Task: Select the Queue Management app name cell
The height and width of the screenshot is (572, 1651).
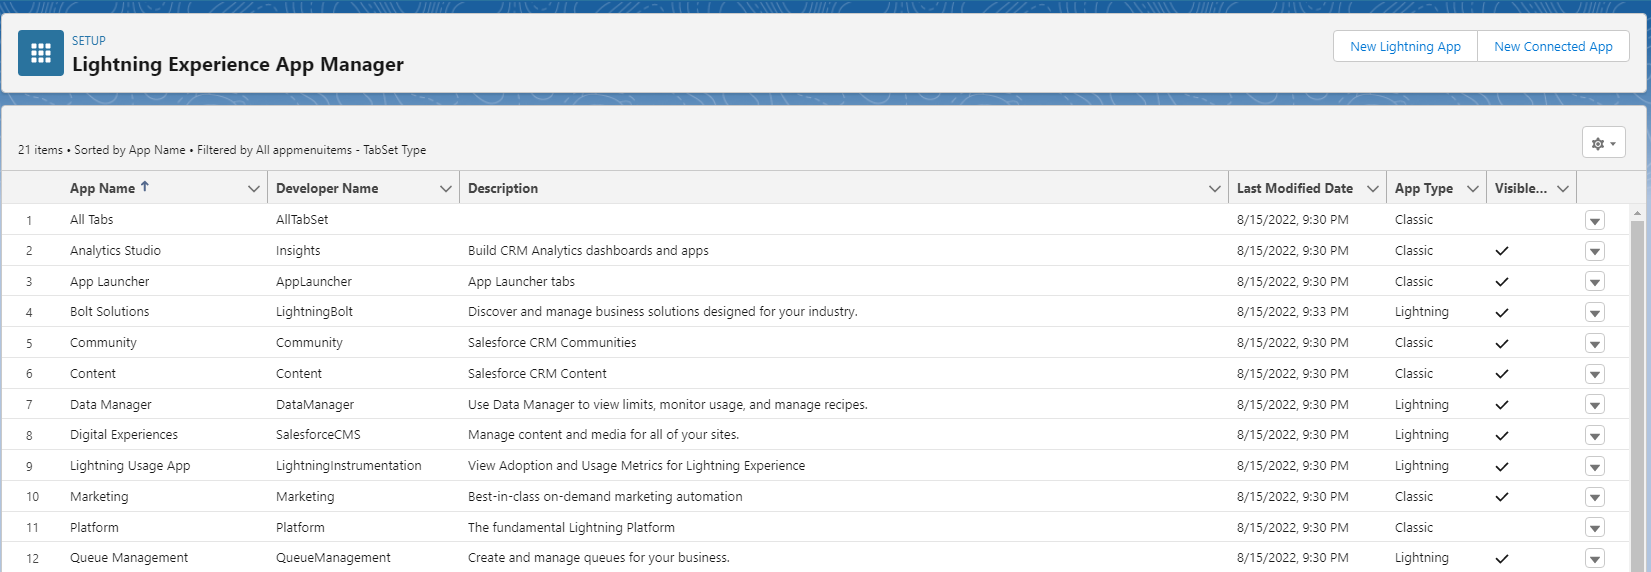Action: [x=129, y=558]
